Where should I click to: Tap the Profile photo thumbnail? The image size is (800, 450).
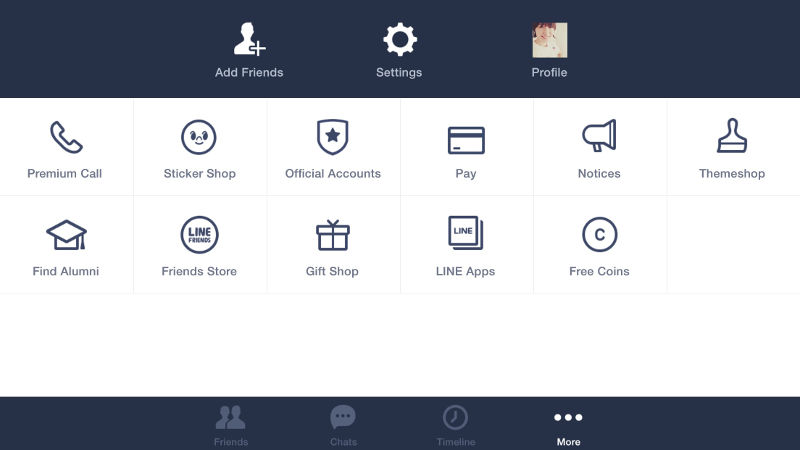coord(549,40)
